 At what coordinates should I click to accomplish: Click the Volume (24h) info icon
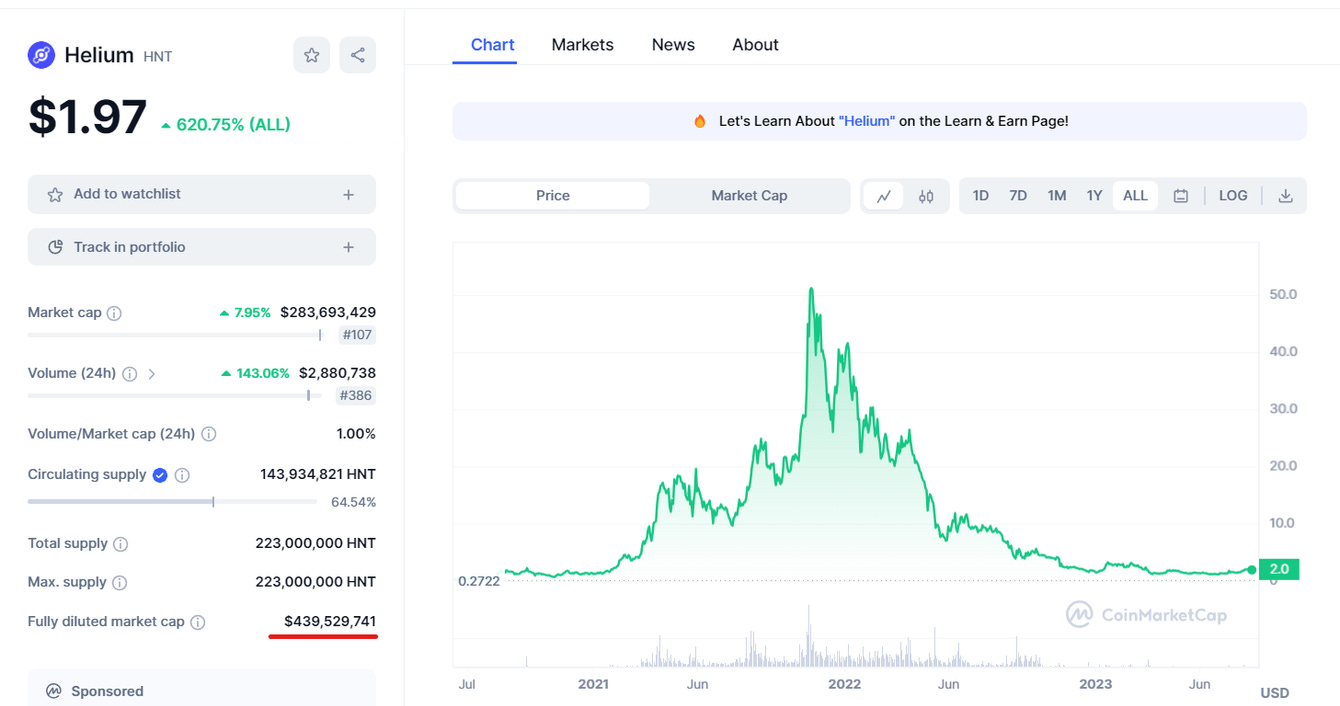[x=130, y=374]
